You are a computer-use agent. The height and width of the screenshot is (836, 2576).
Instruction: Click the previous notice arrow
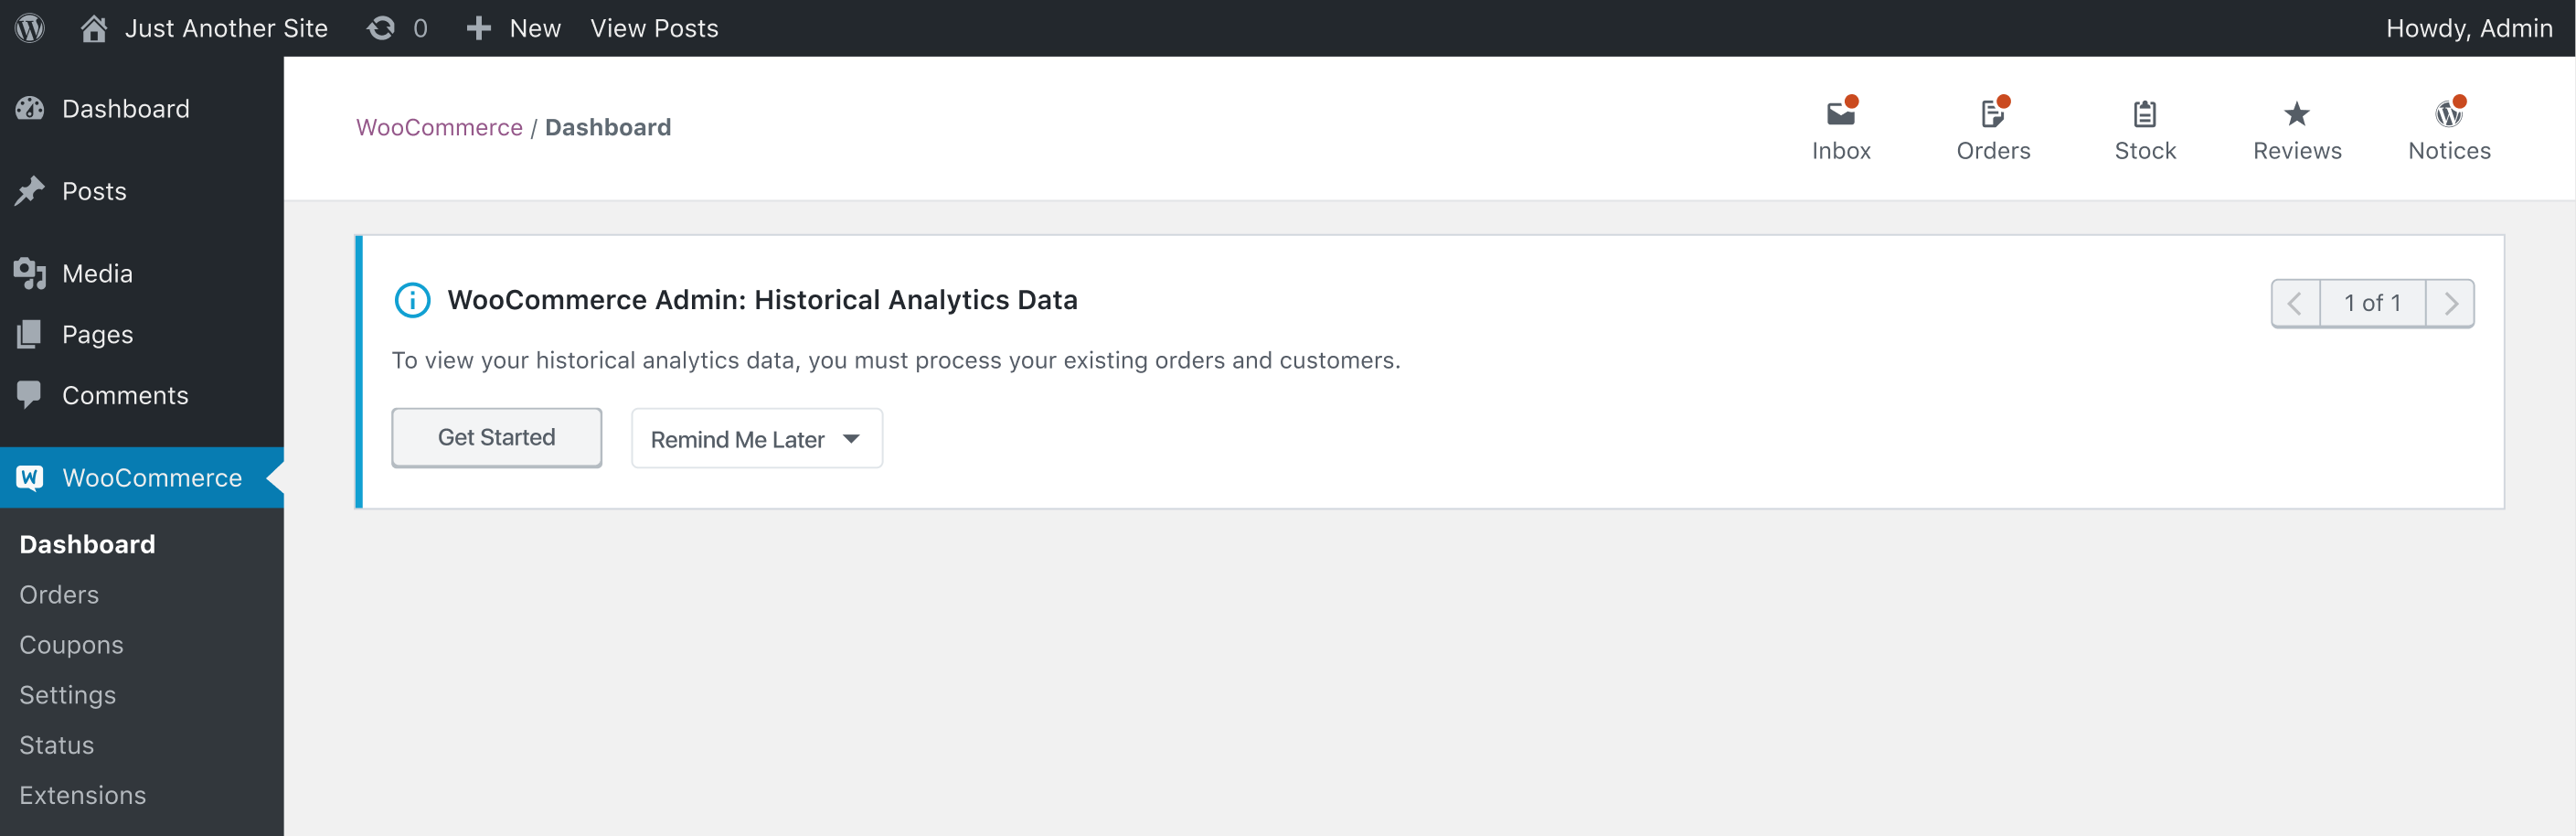[x=2295, y=303]
